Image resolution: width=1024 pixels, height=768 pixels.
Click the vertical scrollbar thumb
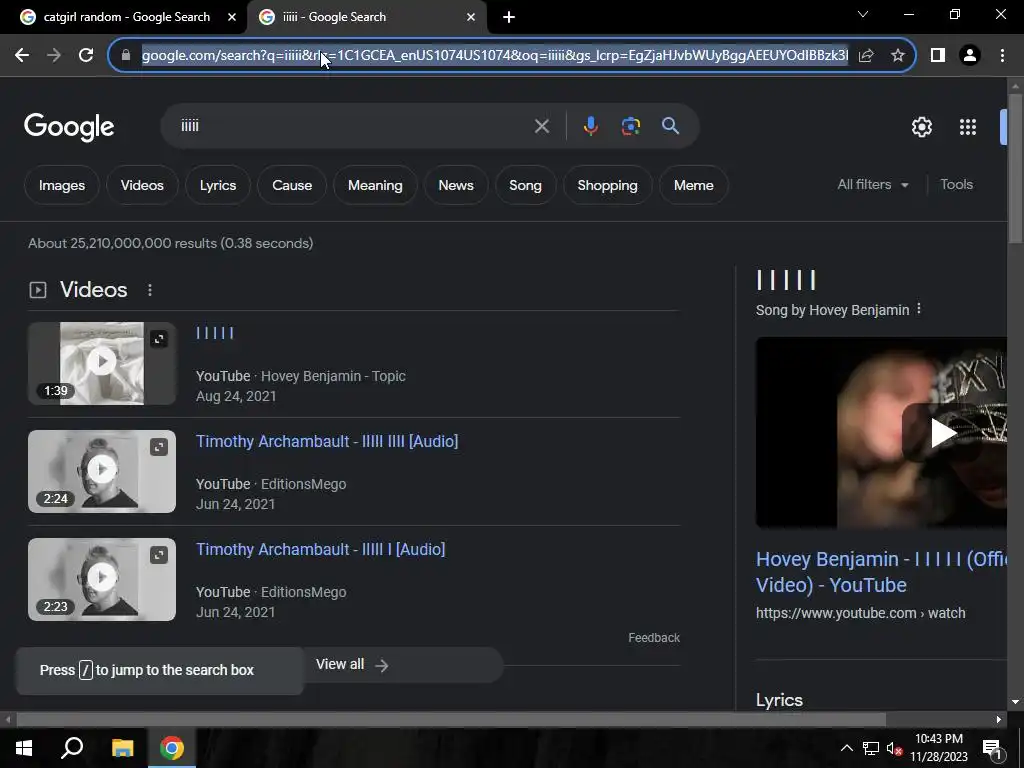(x=1016, y=168)
